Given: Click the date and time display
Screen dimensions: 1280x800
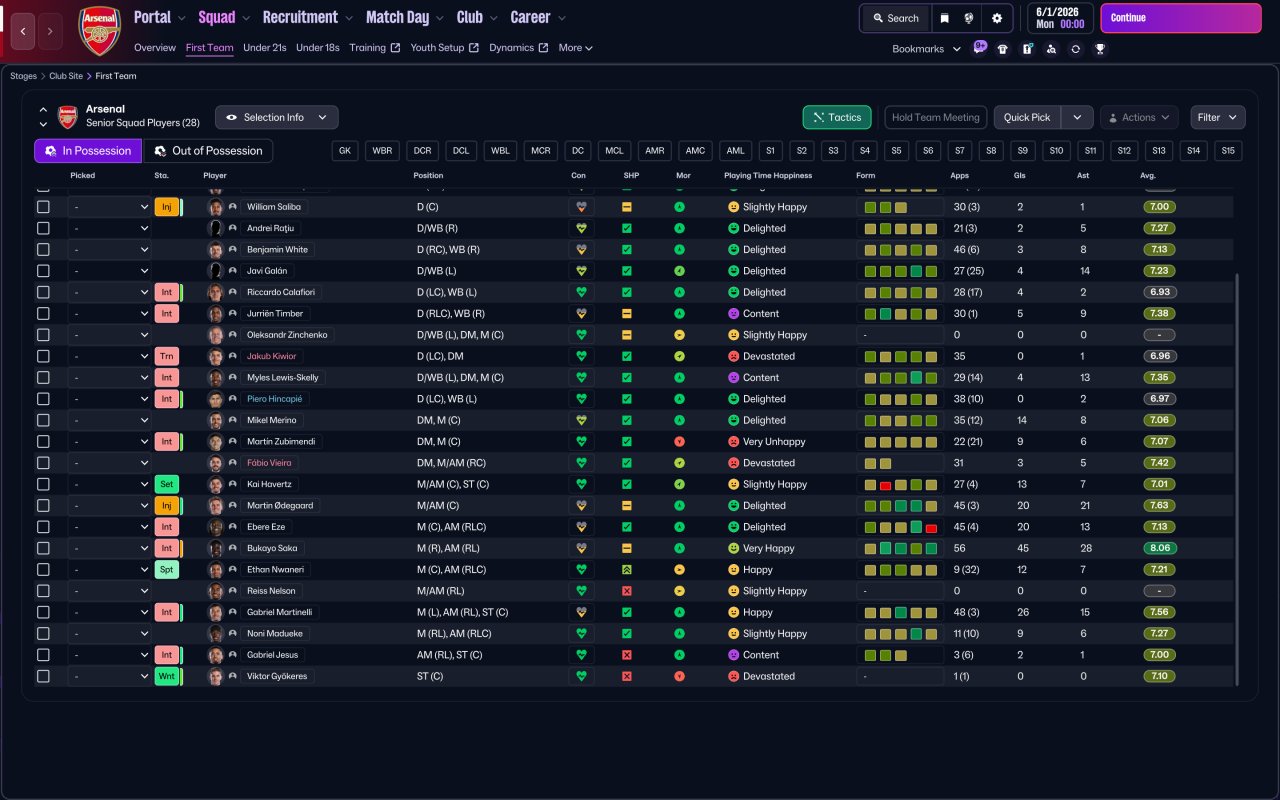Looking at the screenshot, I should point(1060,18).
